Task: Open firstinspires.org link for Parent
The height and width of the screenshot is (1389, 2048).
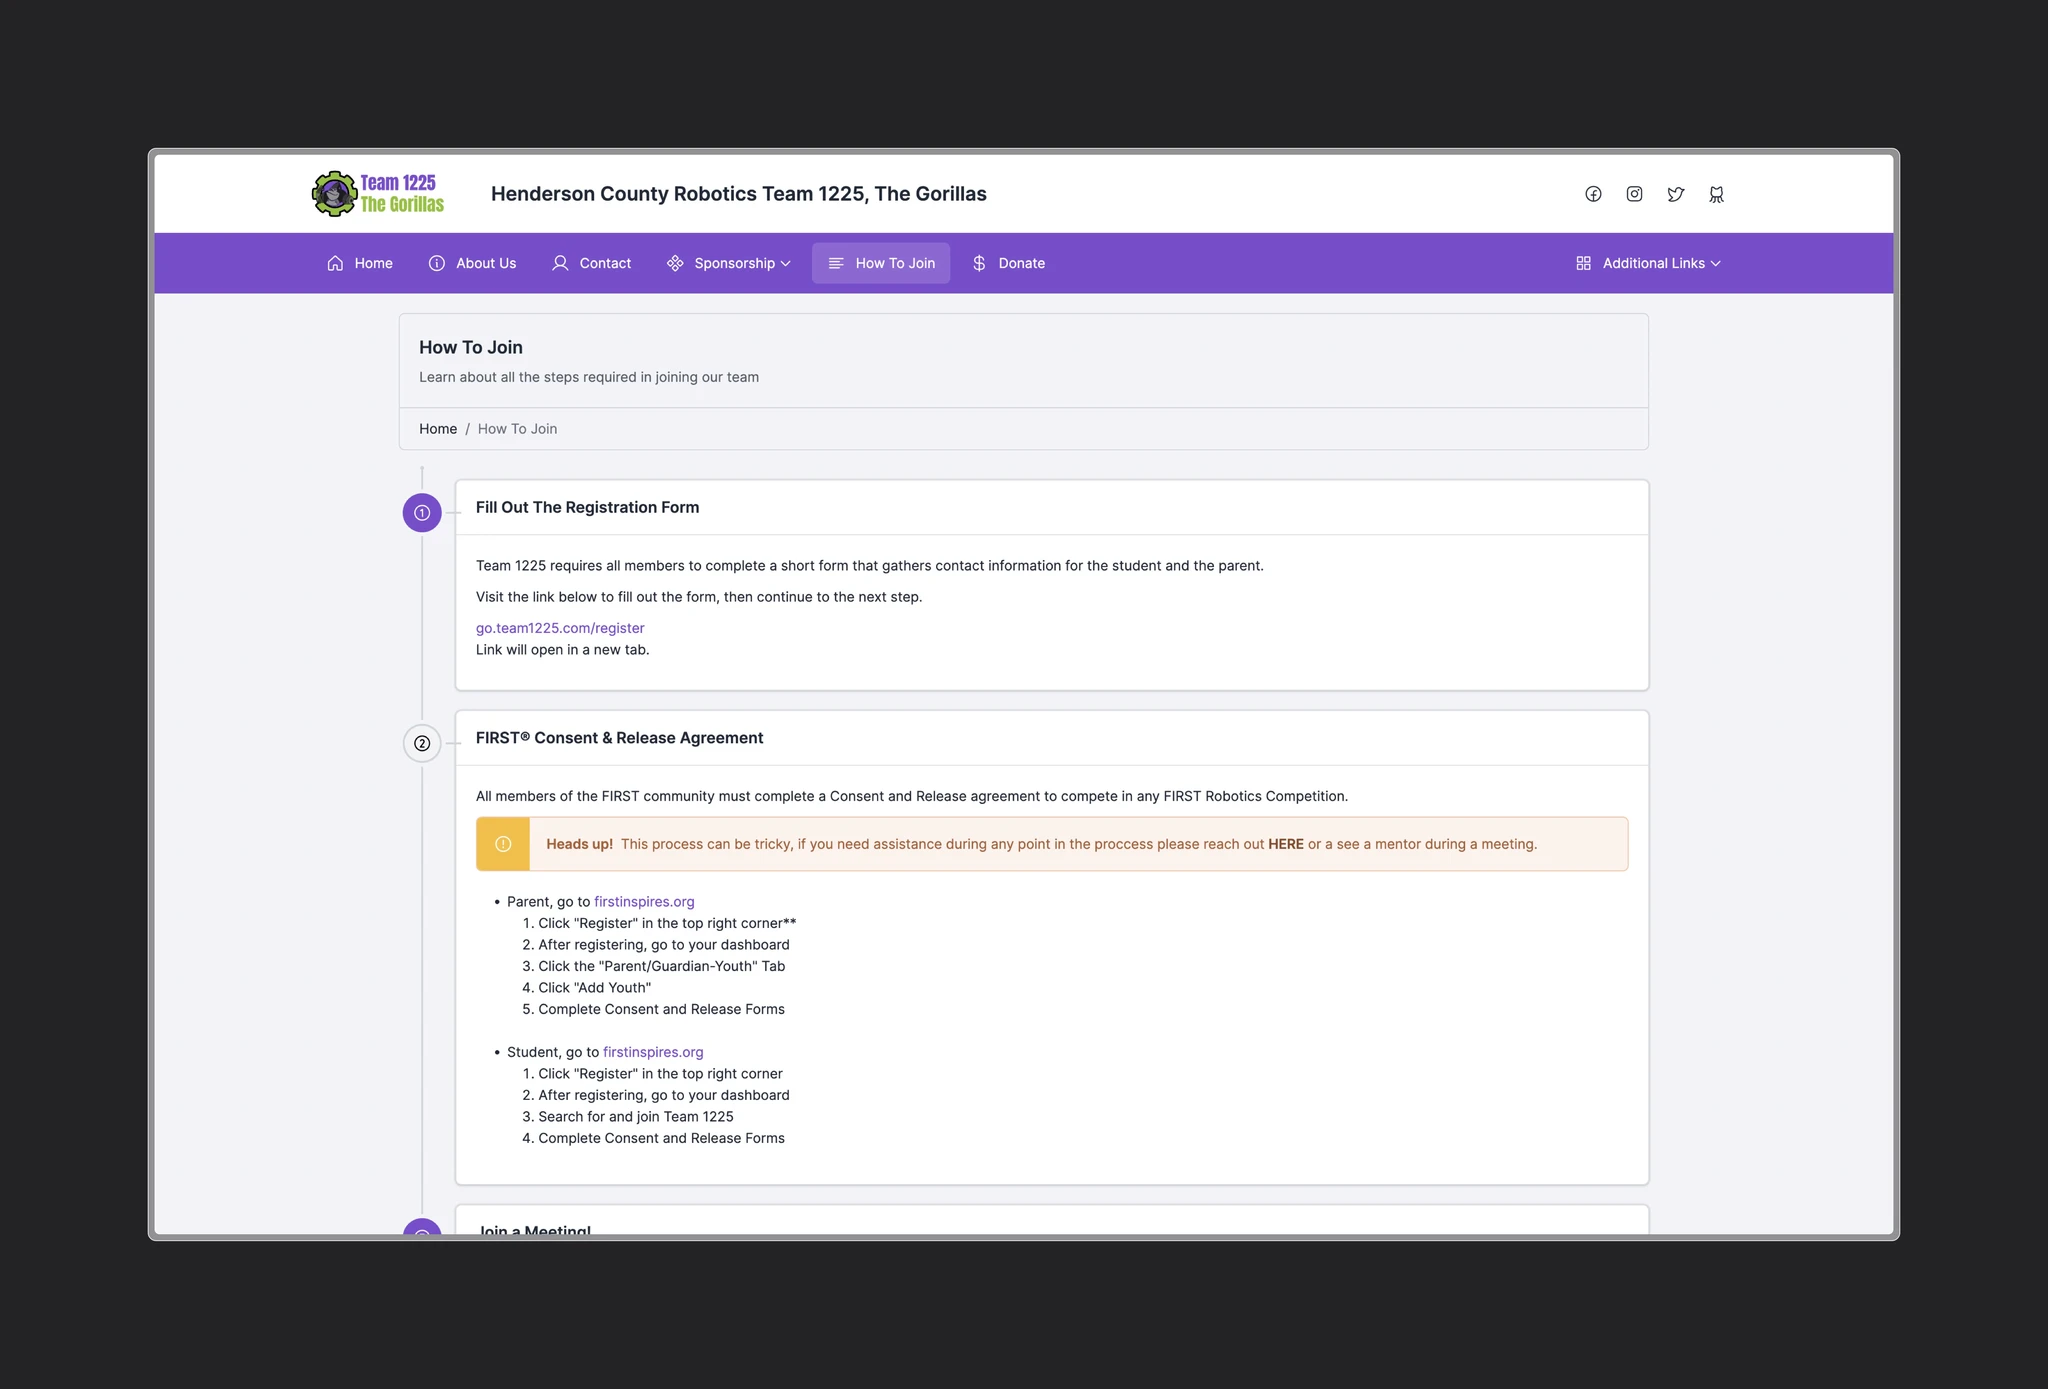Action: coord(644,901)
